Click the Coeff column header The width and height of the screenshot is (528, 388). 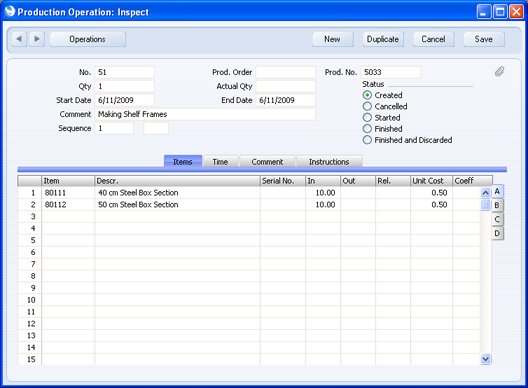(472, 181)
